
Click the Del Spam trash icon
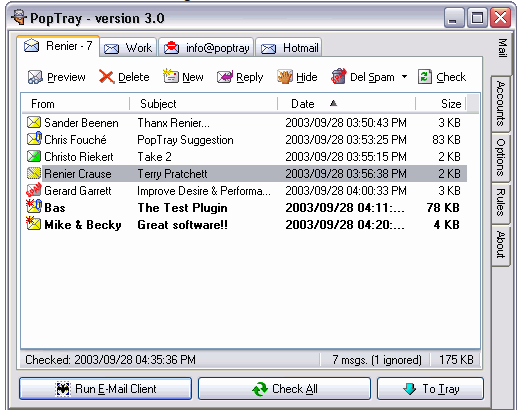338,76
